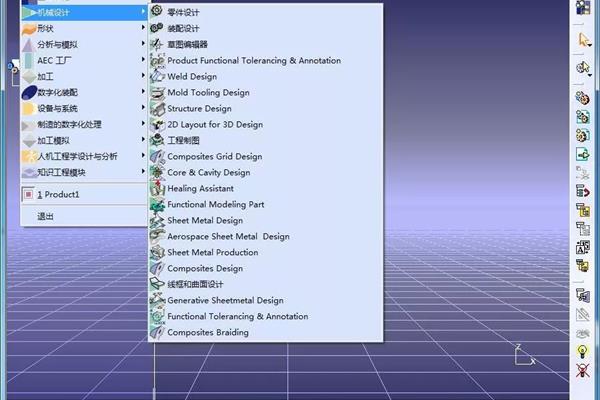This screenshot has height=400, width=600.
Task: Open the Weld Design workbench
Action: coord(266,77)
